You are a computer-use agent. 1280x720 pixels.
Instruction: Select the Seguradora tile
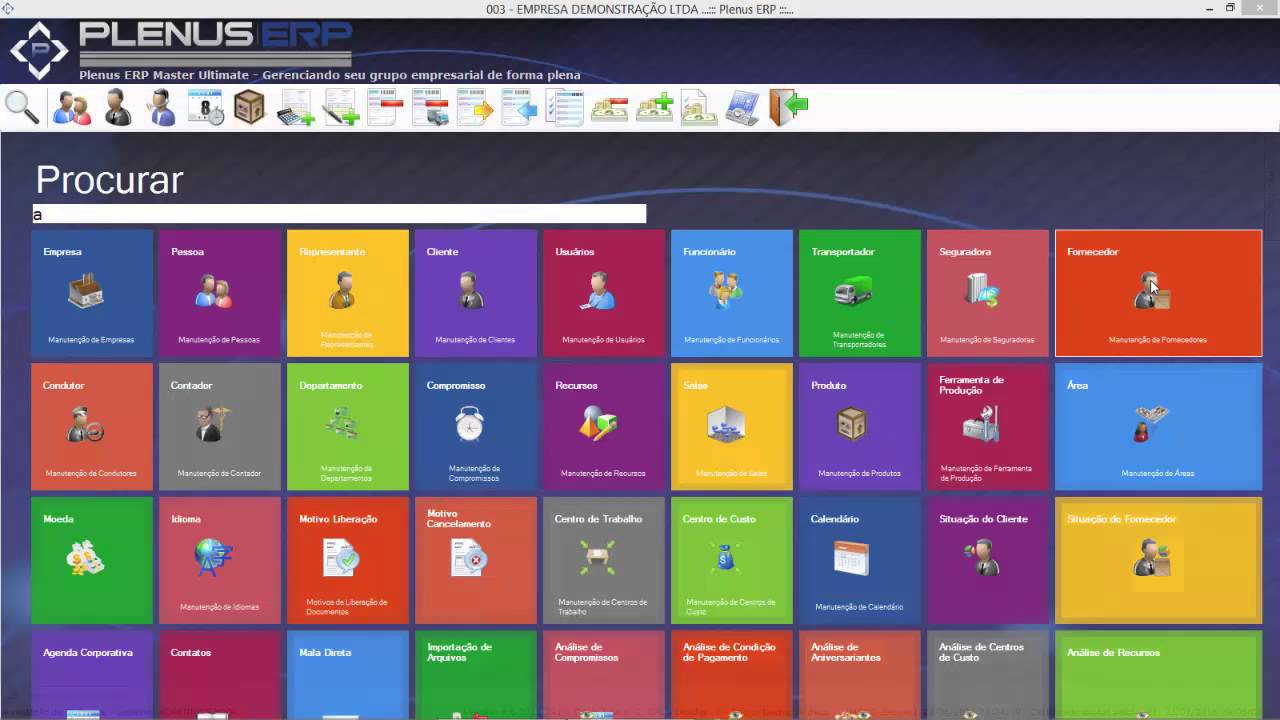(988, 293)
